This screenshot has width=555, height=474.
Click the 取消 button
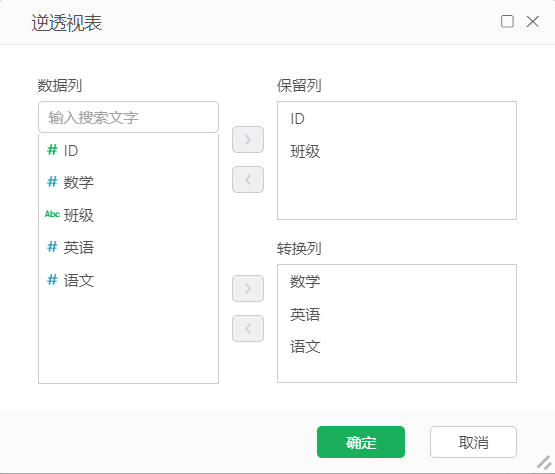point(473,442)
